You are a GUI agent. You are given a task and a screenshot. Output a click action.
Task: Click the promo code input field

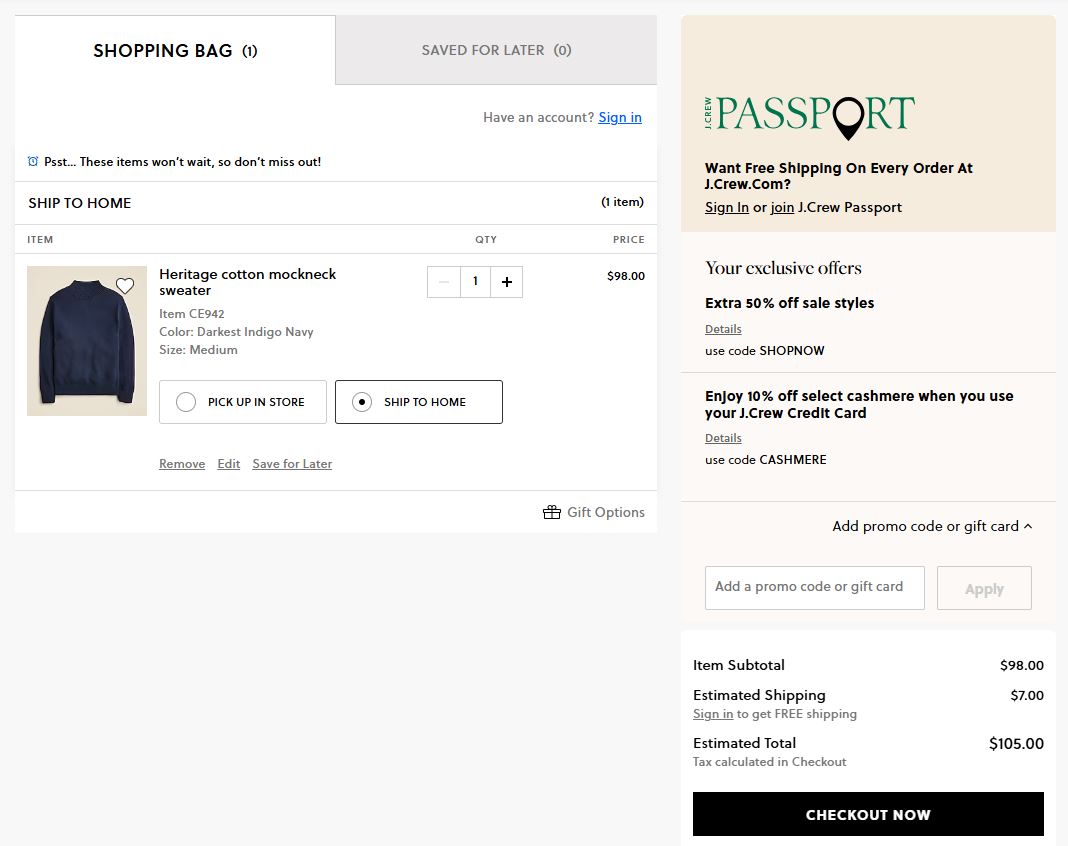click(814, 588)
